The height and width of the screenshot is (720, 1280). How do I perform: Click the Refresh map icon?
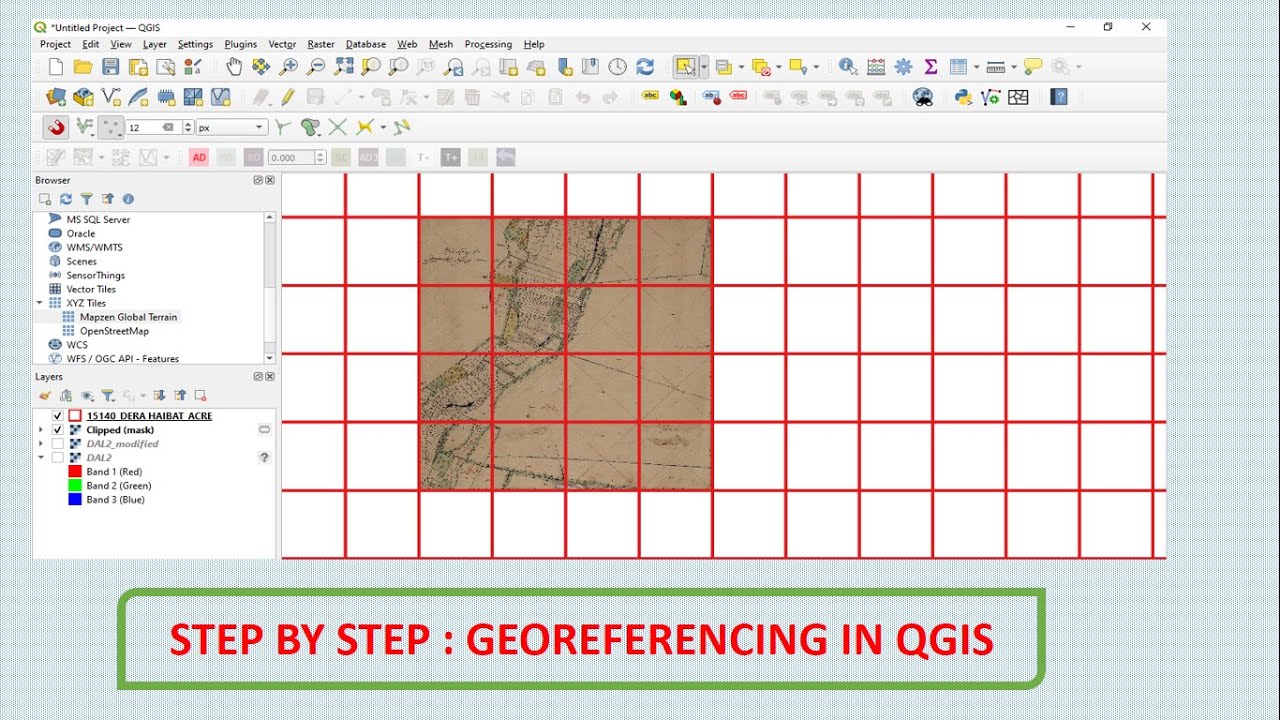(x=645, y=67)
